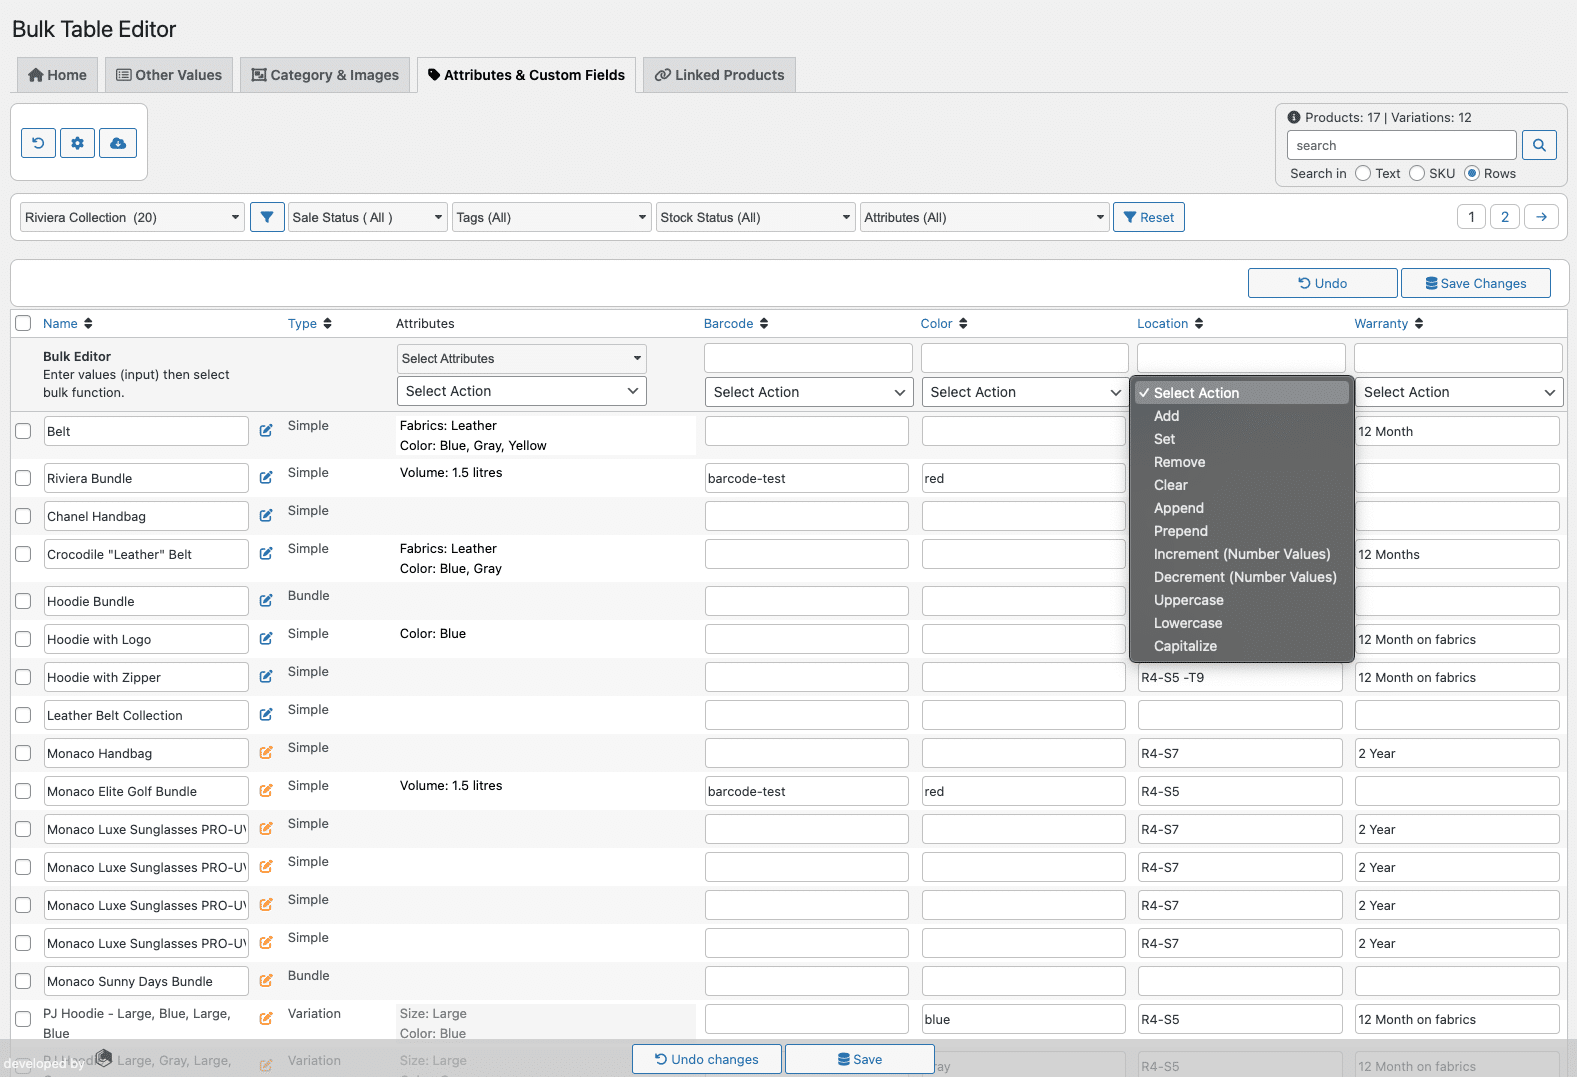Click the magnifier search icon button

[1539, 145]
